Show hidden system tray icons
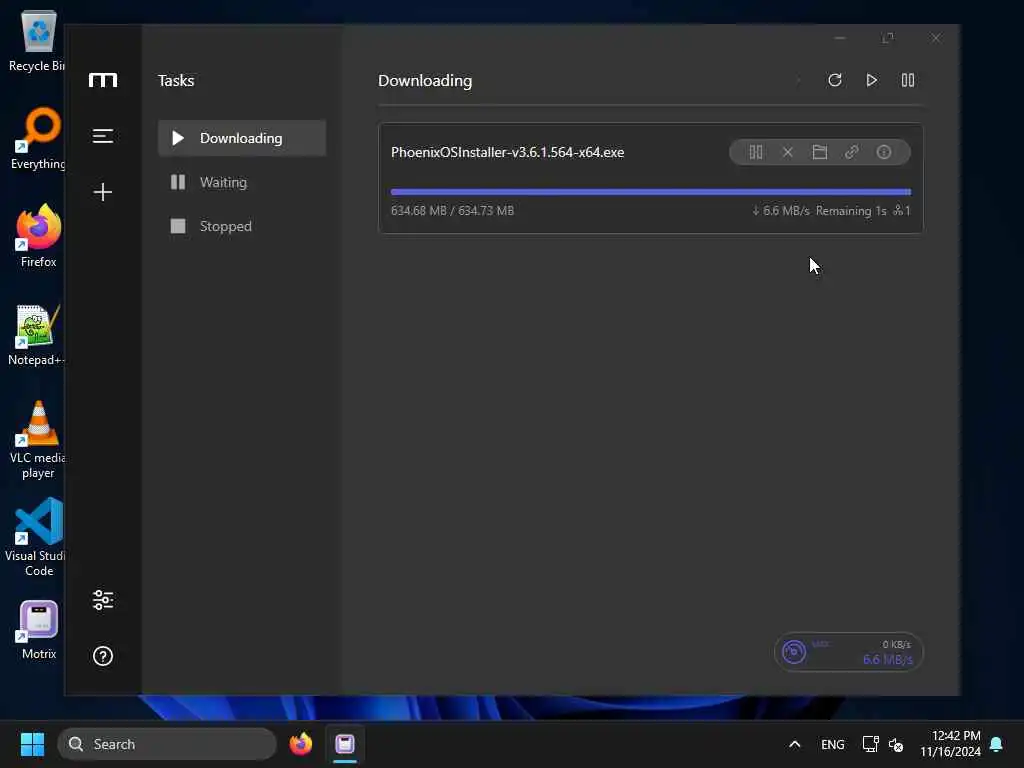The width and height of the screenshot is (1024, 768). pyautogui.click(x=795, y=744)
